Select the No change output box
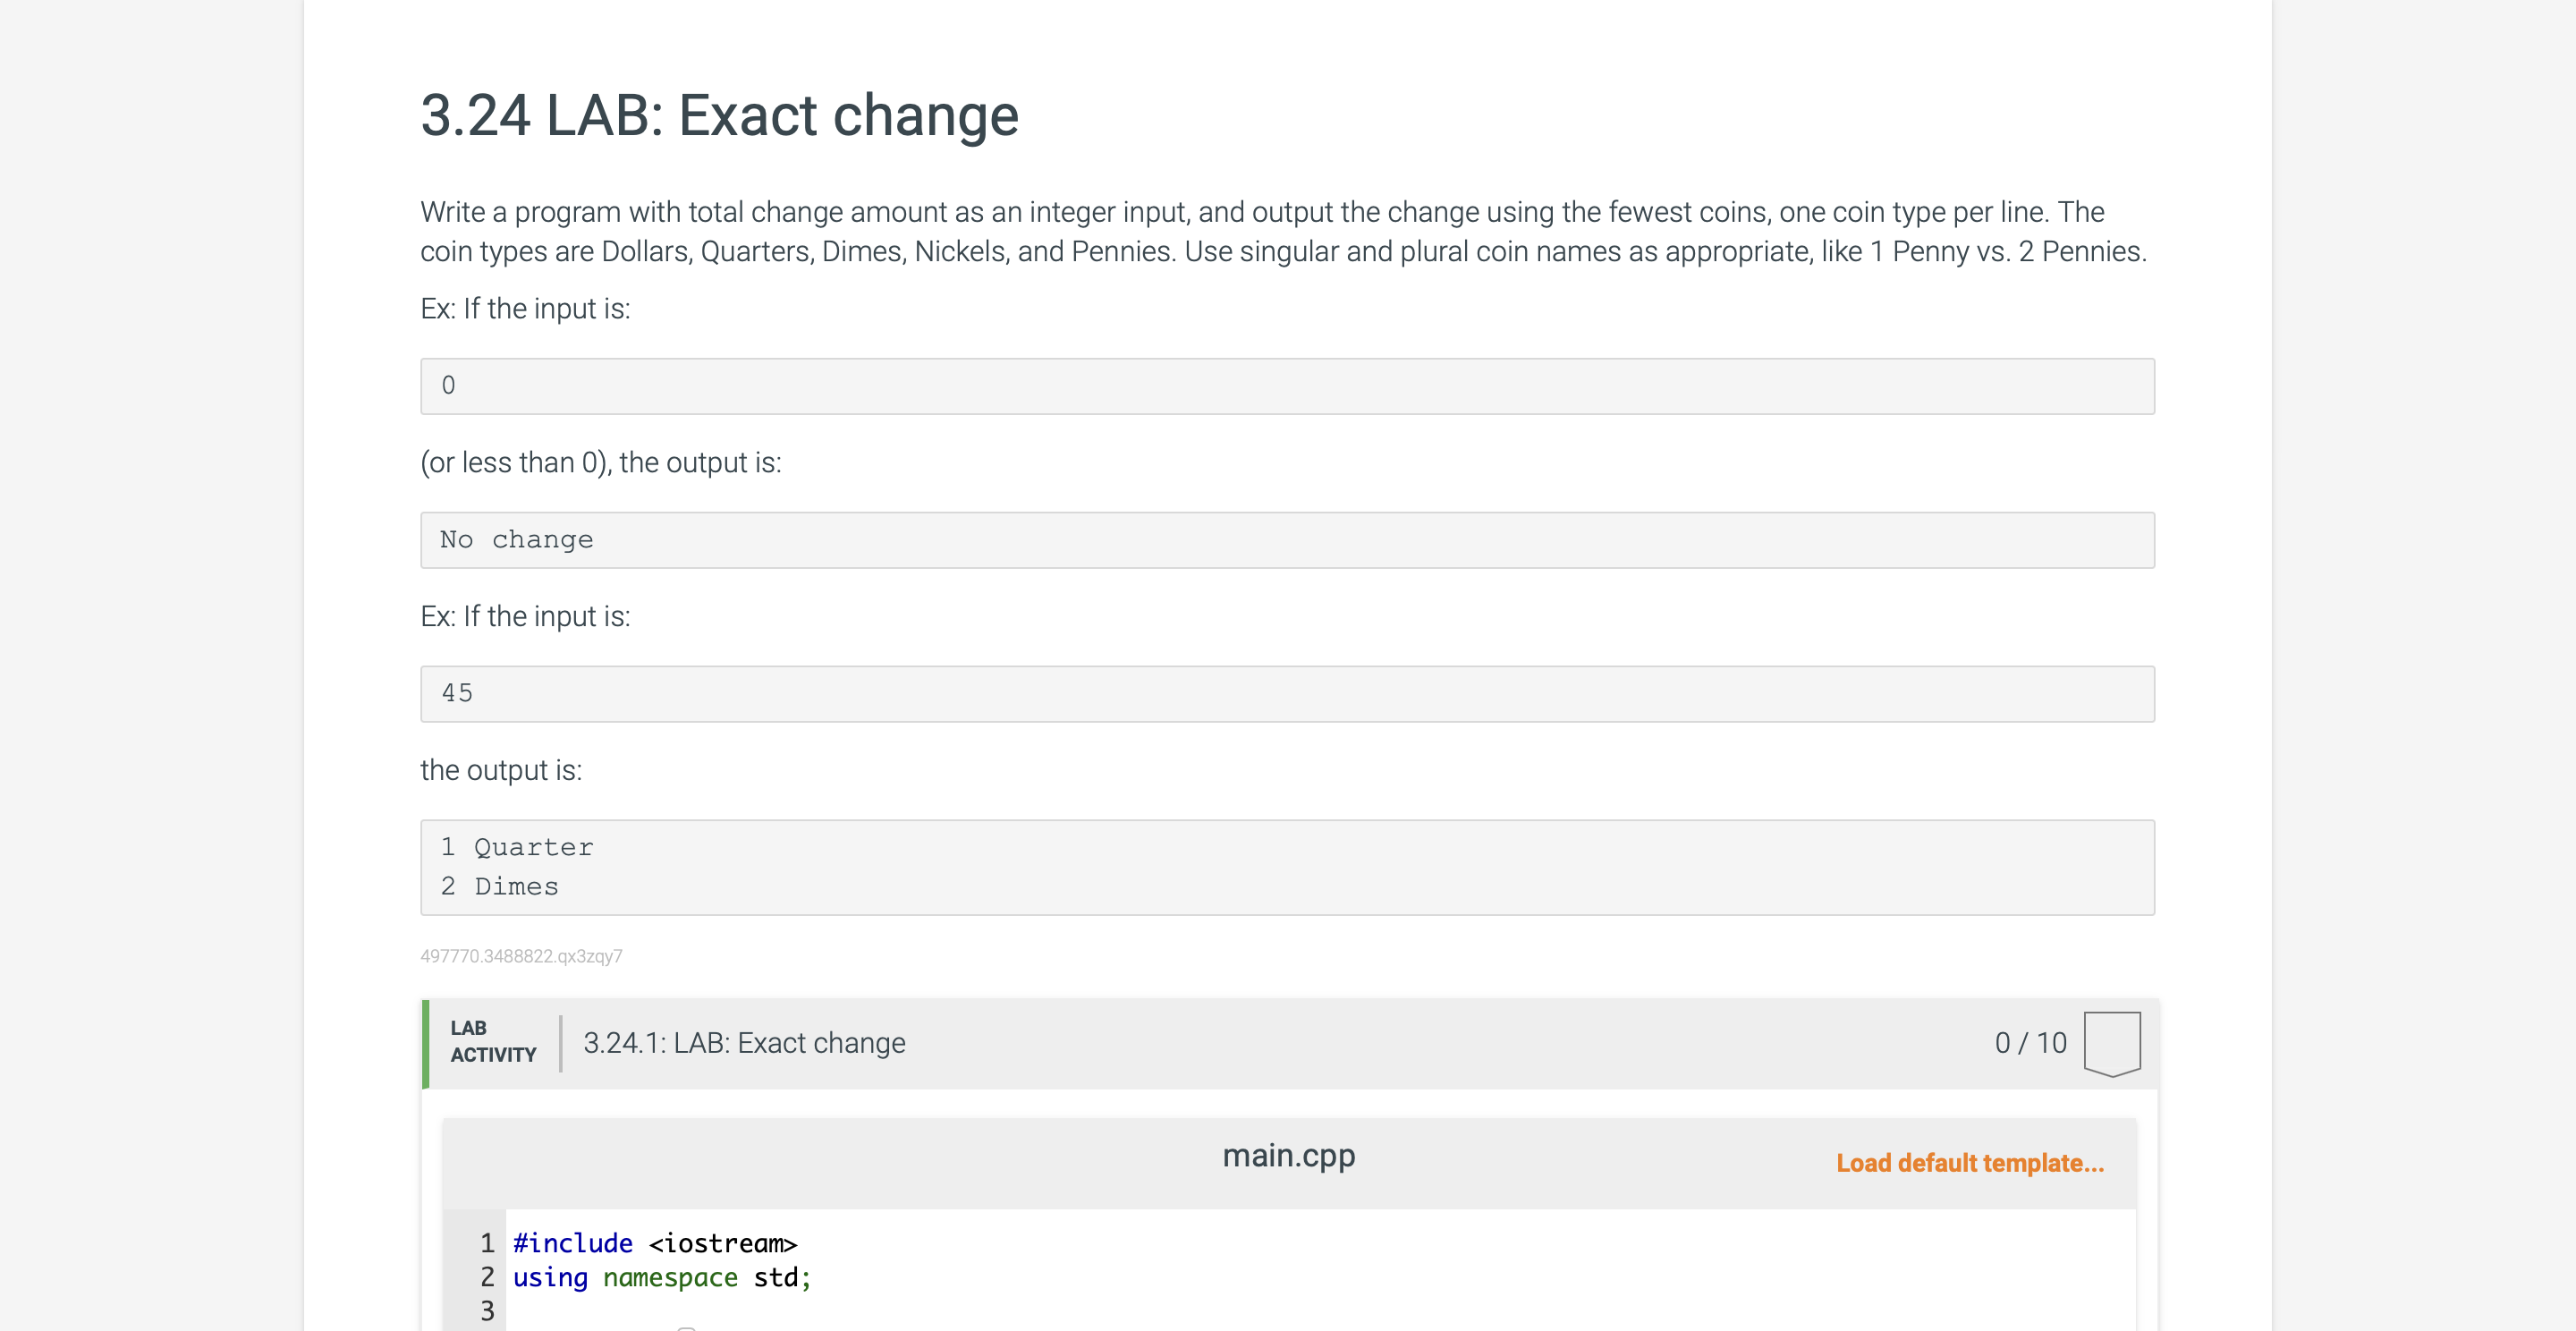Viewport: 2576px width, 1331px height. click(x=1287, y=540)
